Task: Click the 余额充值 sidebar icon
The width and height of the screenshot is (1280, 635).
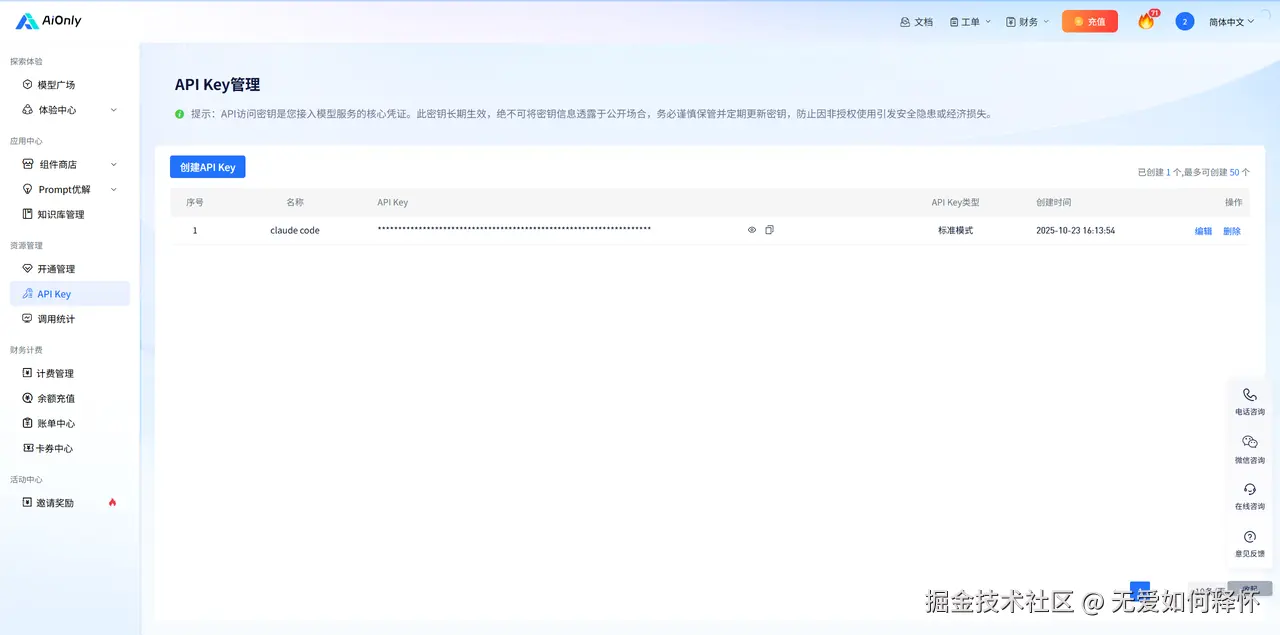Action: coord(28,398)
